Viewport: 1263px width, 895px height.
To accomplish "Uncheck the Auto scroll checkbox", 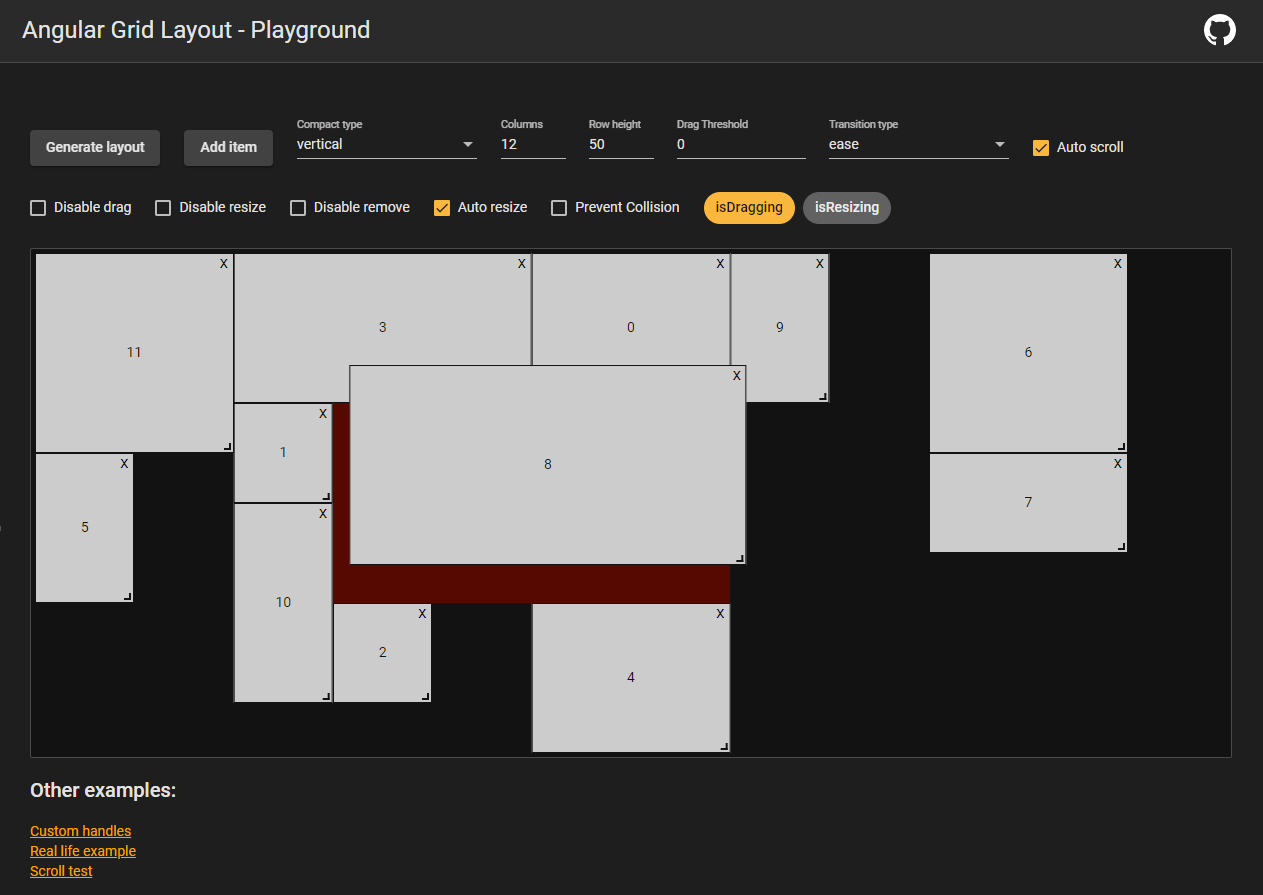I will coord(1041,147).
